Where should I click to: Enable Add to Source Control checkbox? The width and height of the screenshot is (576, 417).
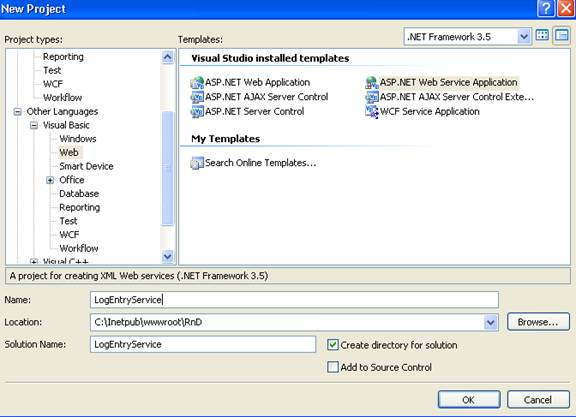tap(333, 367)
